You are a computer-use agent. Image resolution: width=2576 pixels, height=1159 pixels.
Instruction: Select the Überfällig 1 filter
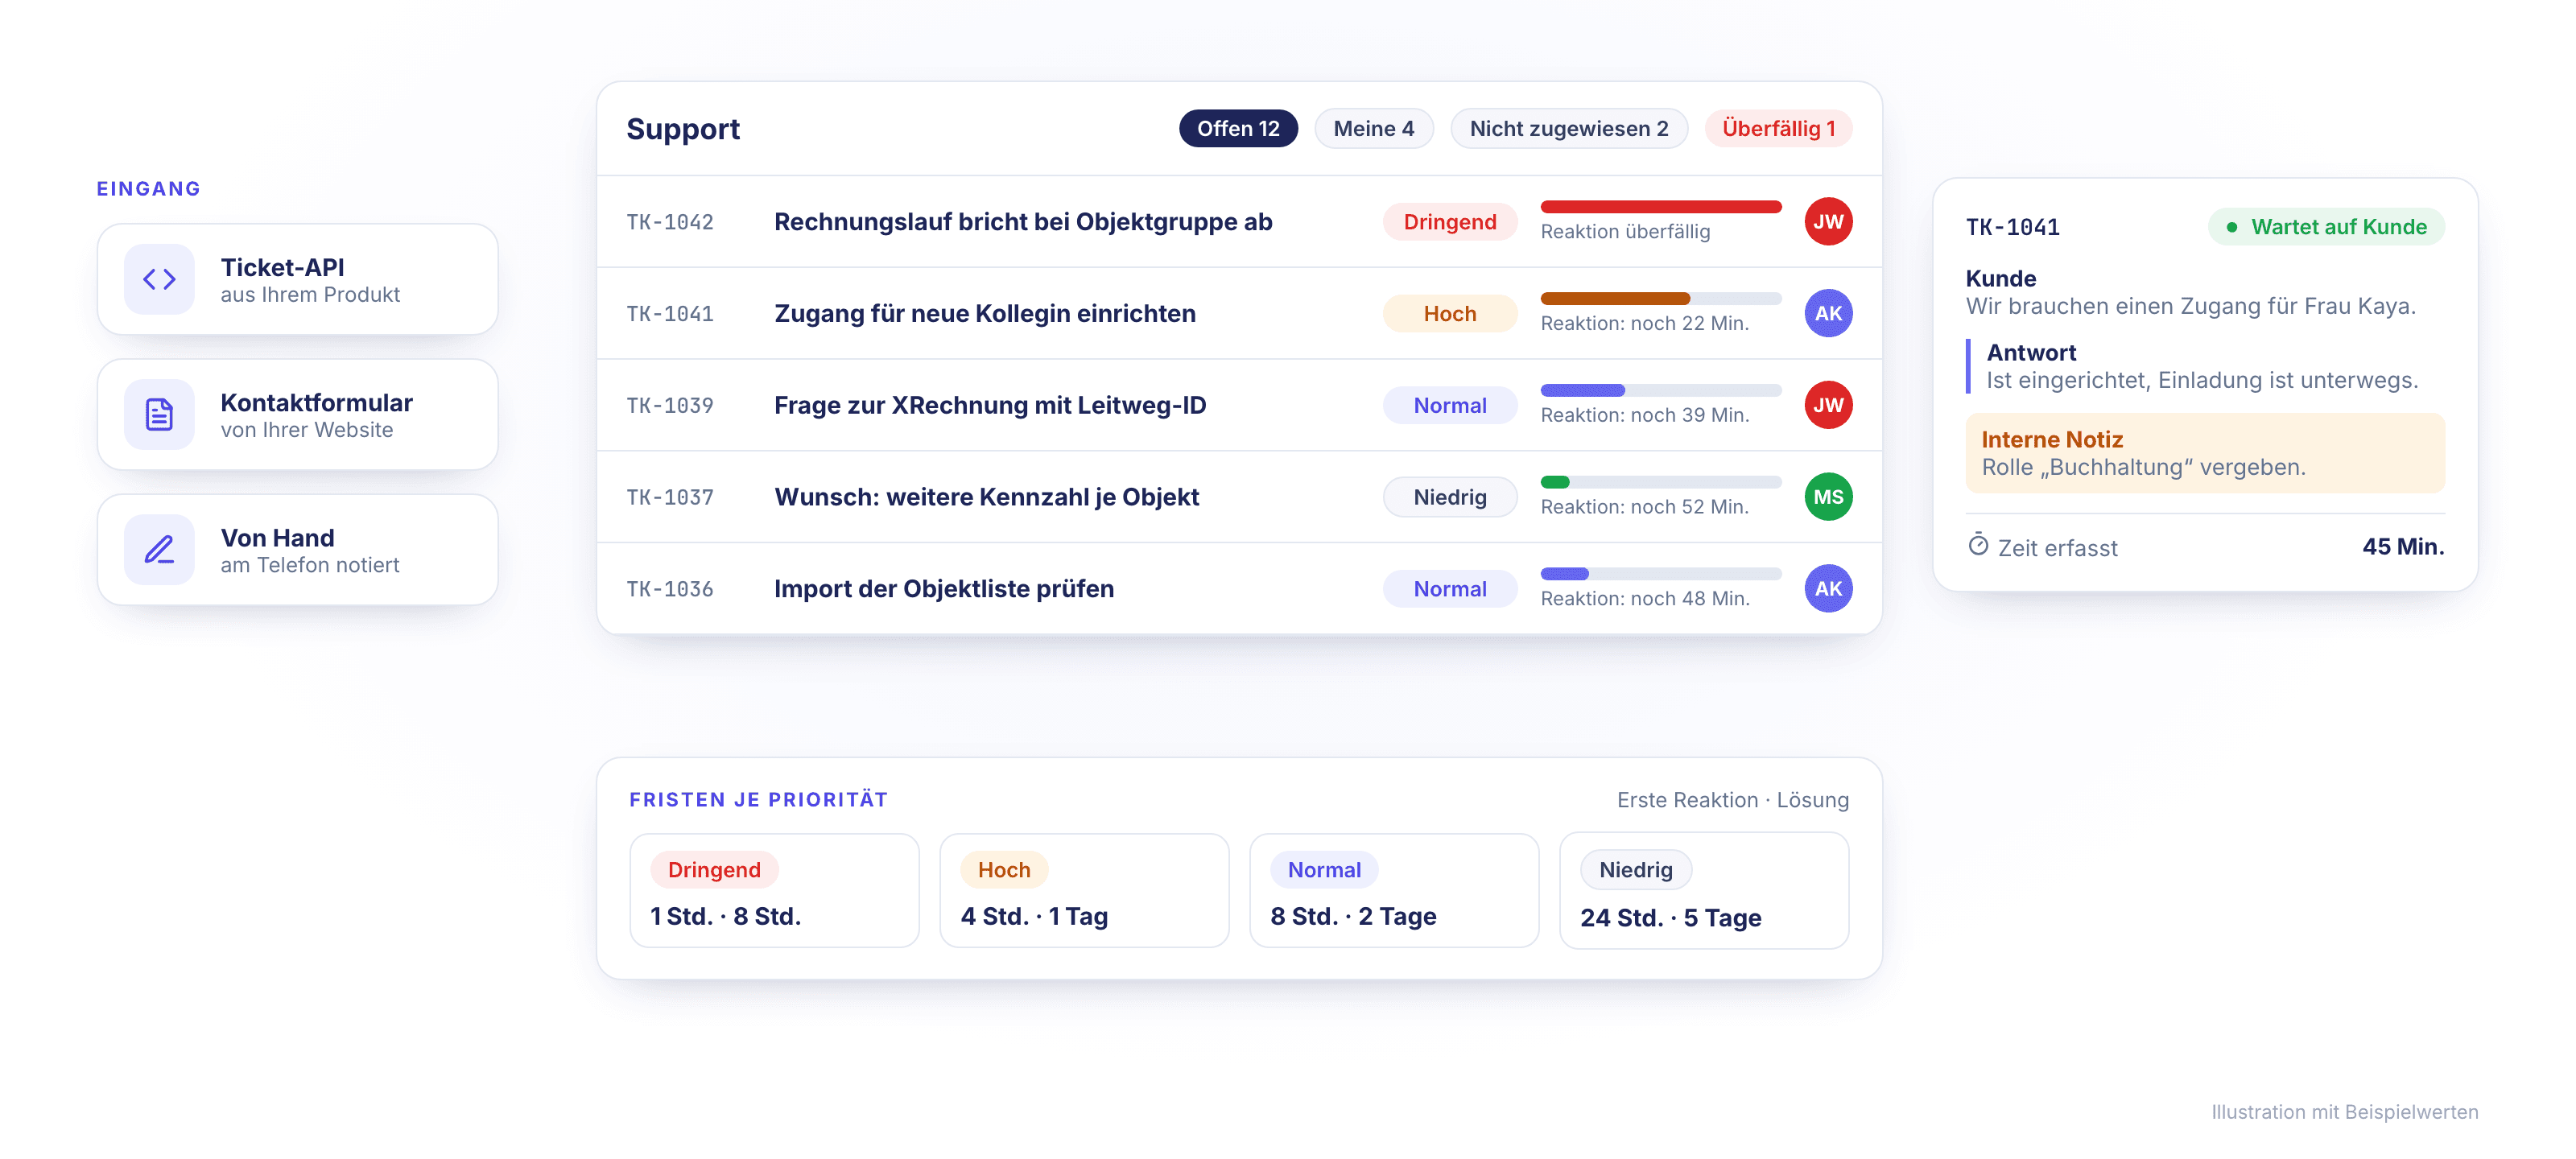tap(1778, 128)
